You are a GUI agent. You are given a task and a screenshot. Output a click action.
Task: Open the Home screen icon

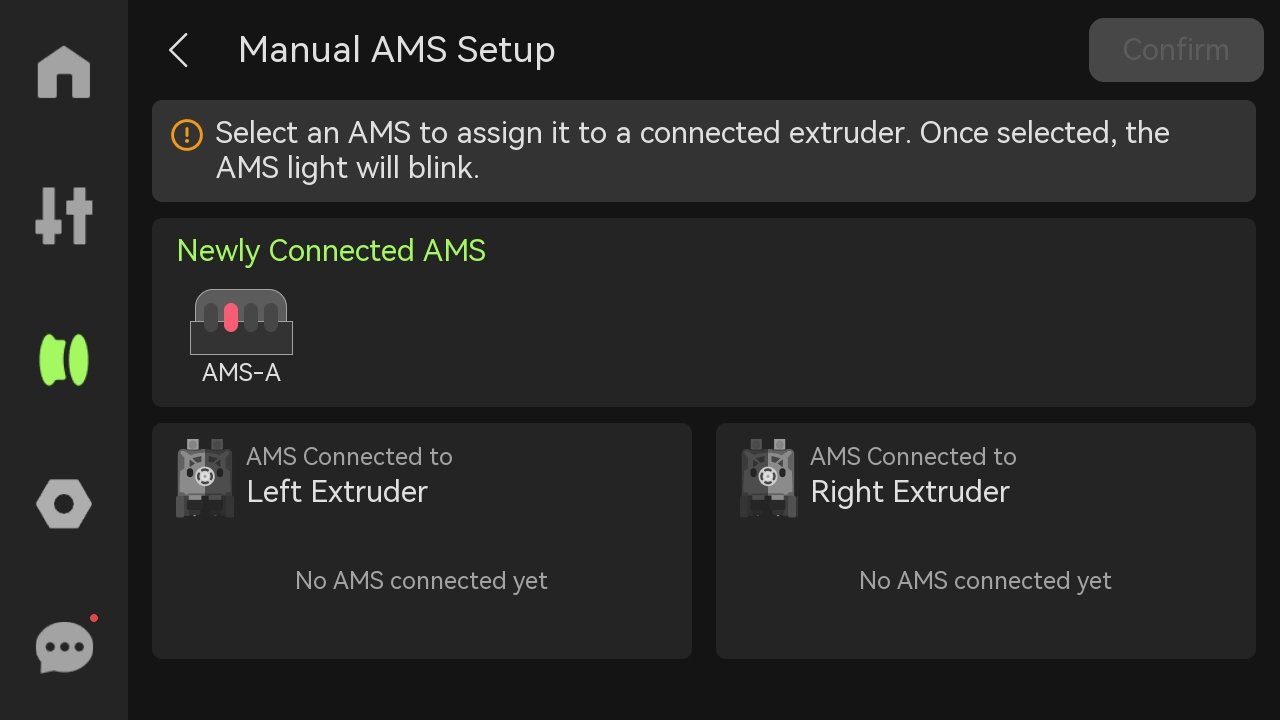[64, 72]
